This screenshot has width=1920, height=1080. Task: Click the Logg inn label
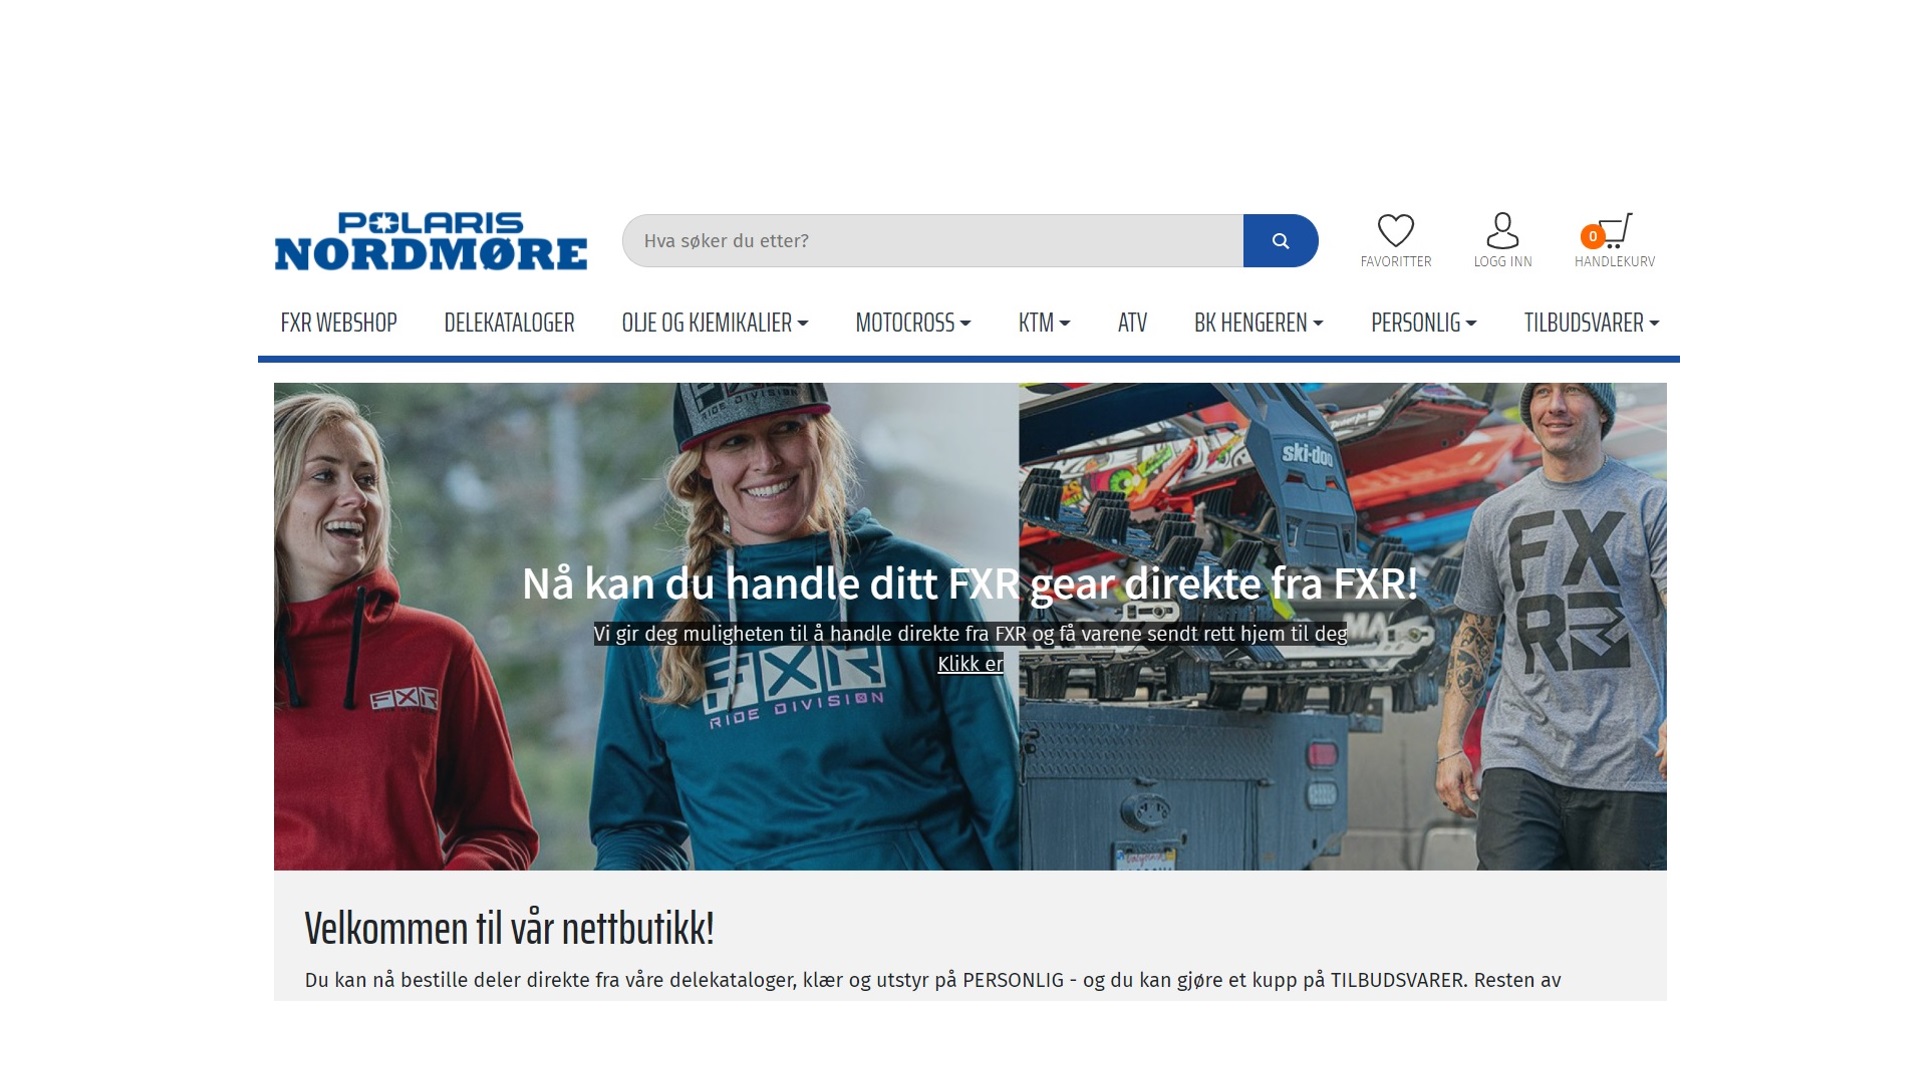click(1502, 262)
